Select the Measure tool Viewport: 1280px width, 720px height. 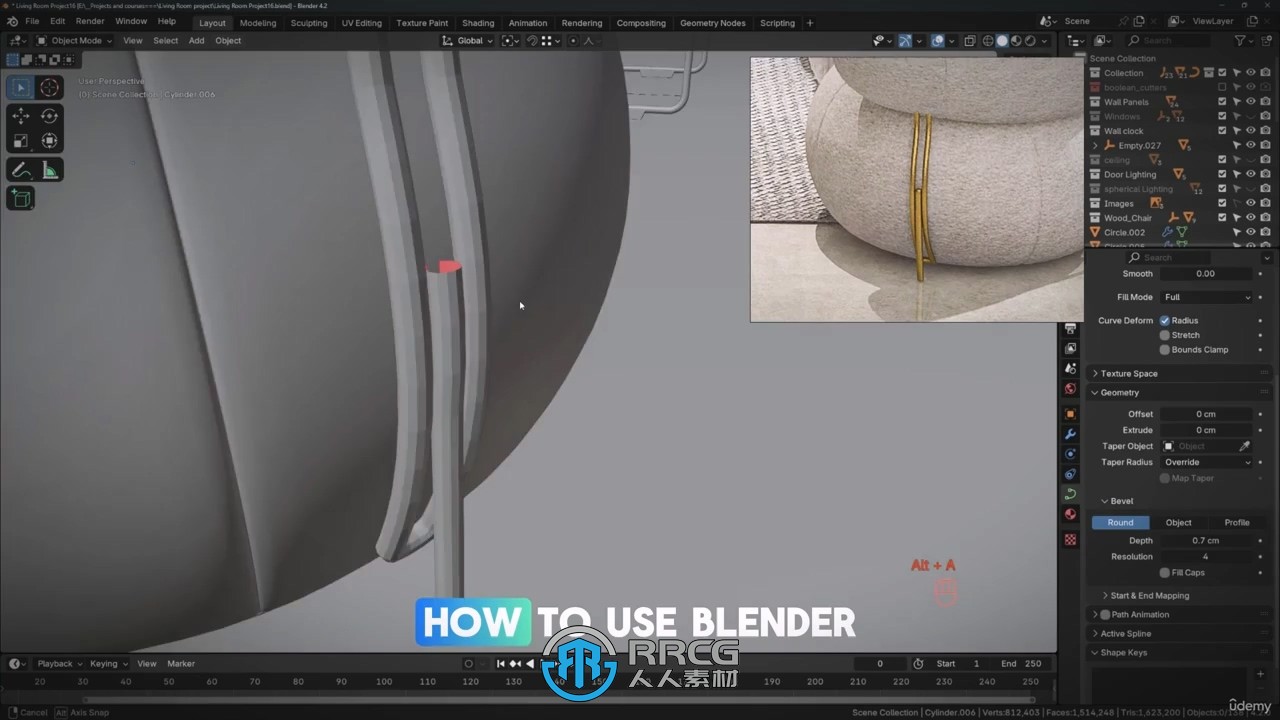49,170
